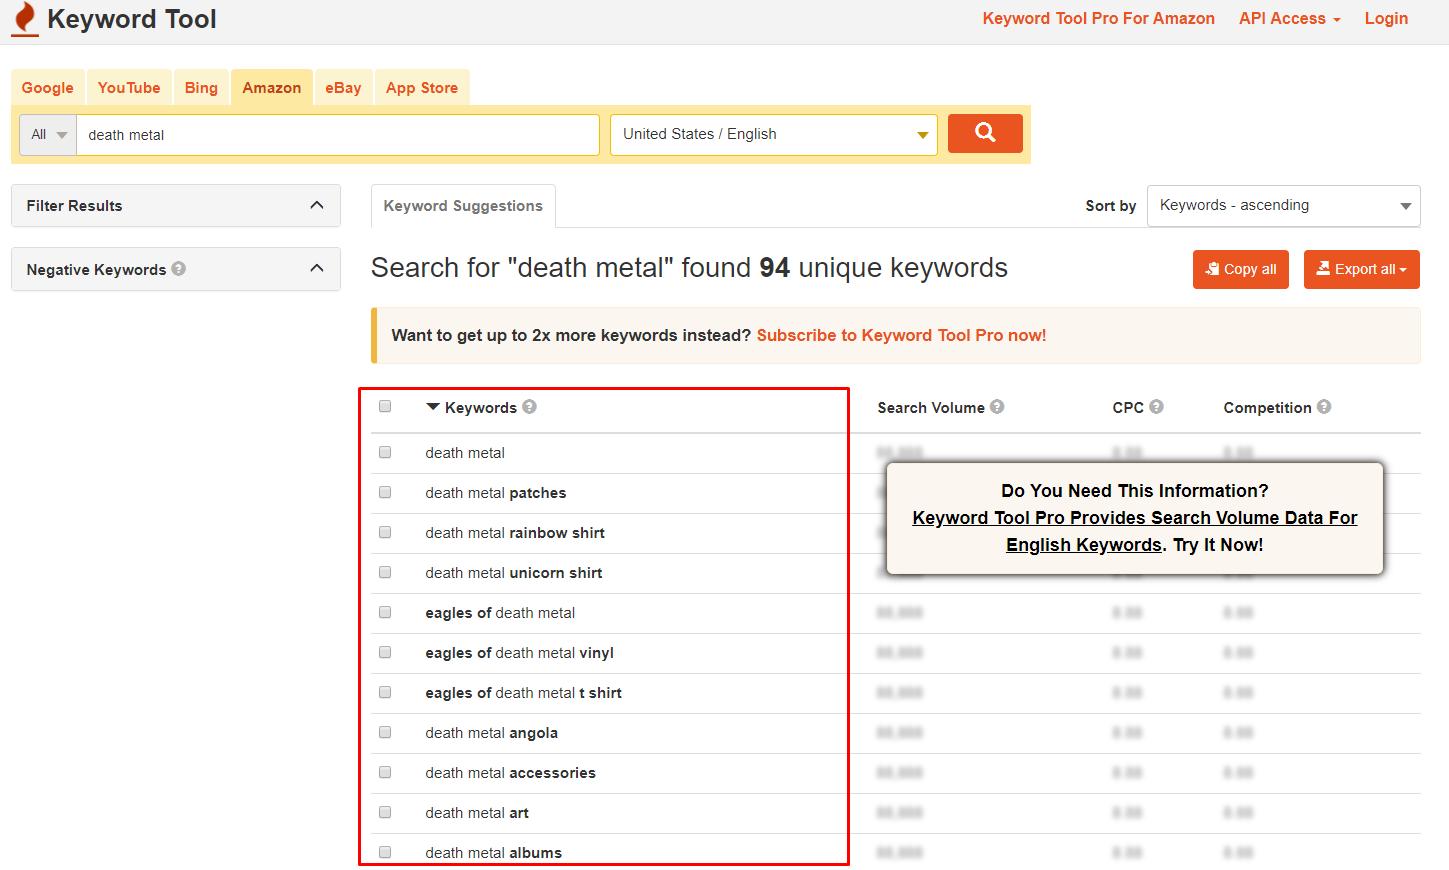The width and height of the screenshot is (1449, 870).
Task: Open the All category dropdown
Action: (x=48, y=134)
